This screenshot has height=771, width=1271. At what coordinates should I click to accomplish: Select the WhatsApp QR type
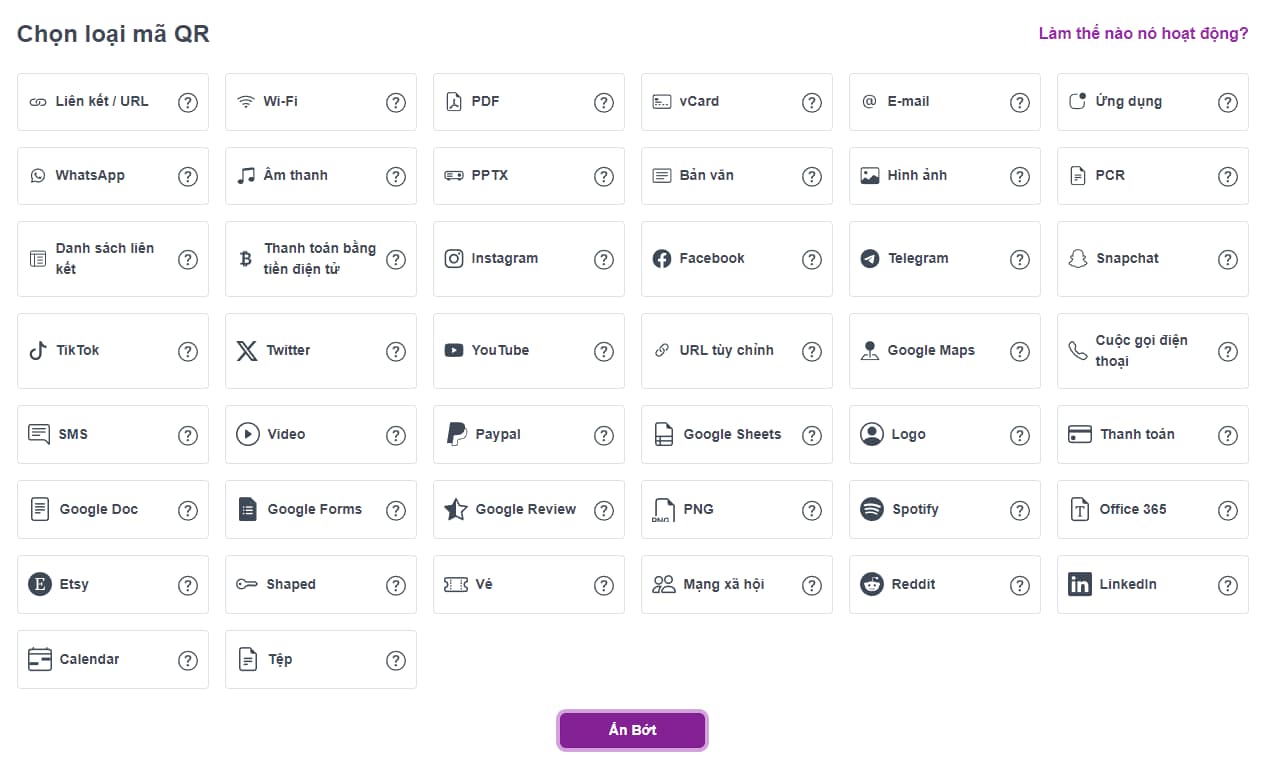click(113, 176)
